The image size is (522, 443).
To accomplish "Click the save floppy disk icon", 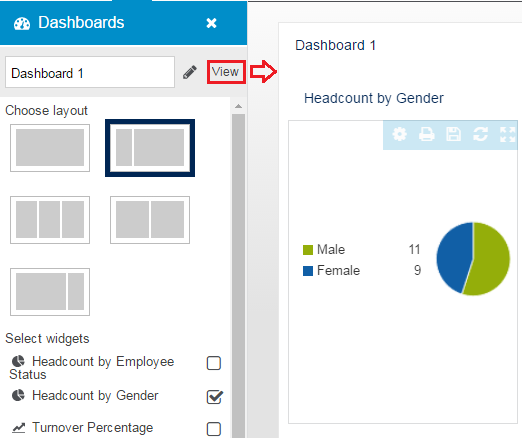I will (x=453, y=134).
